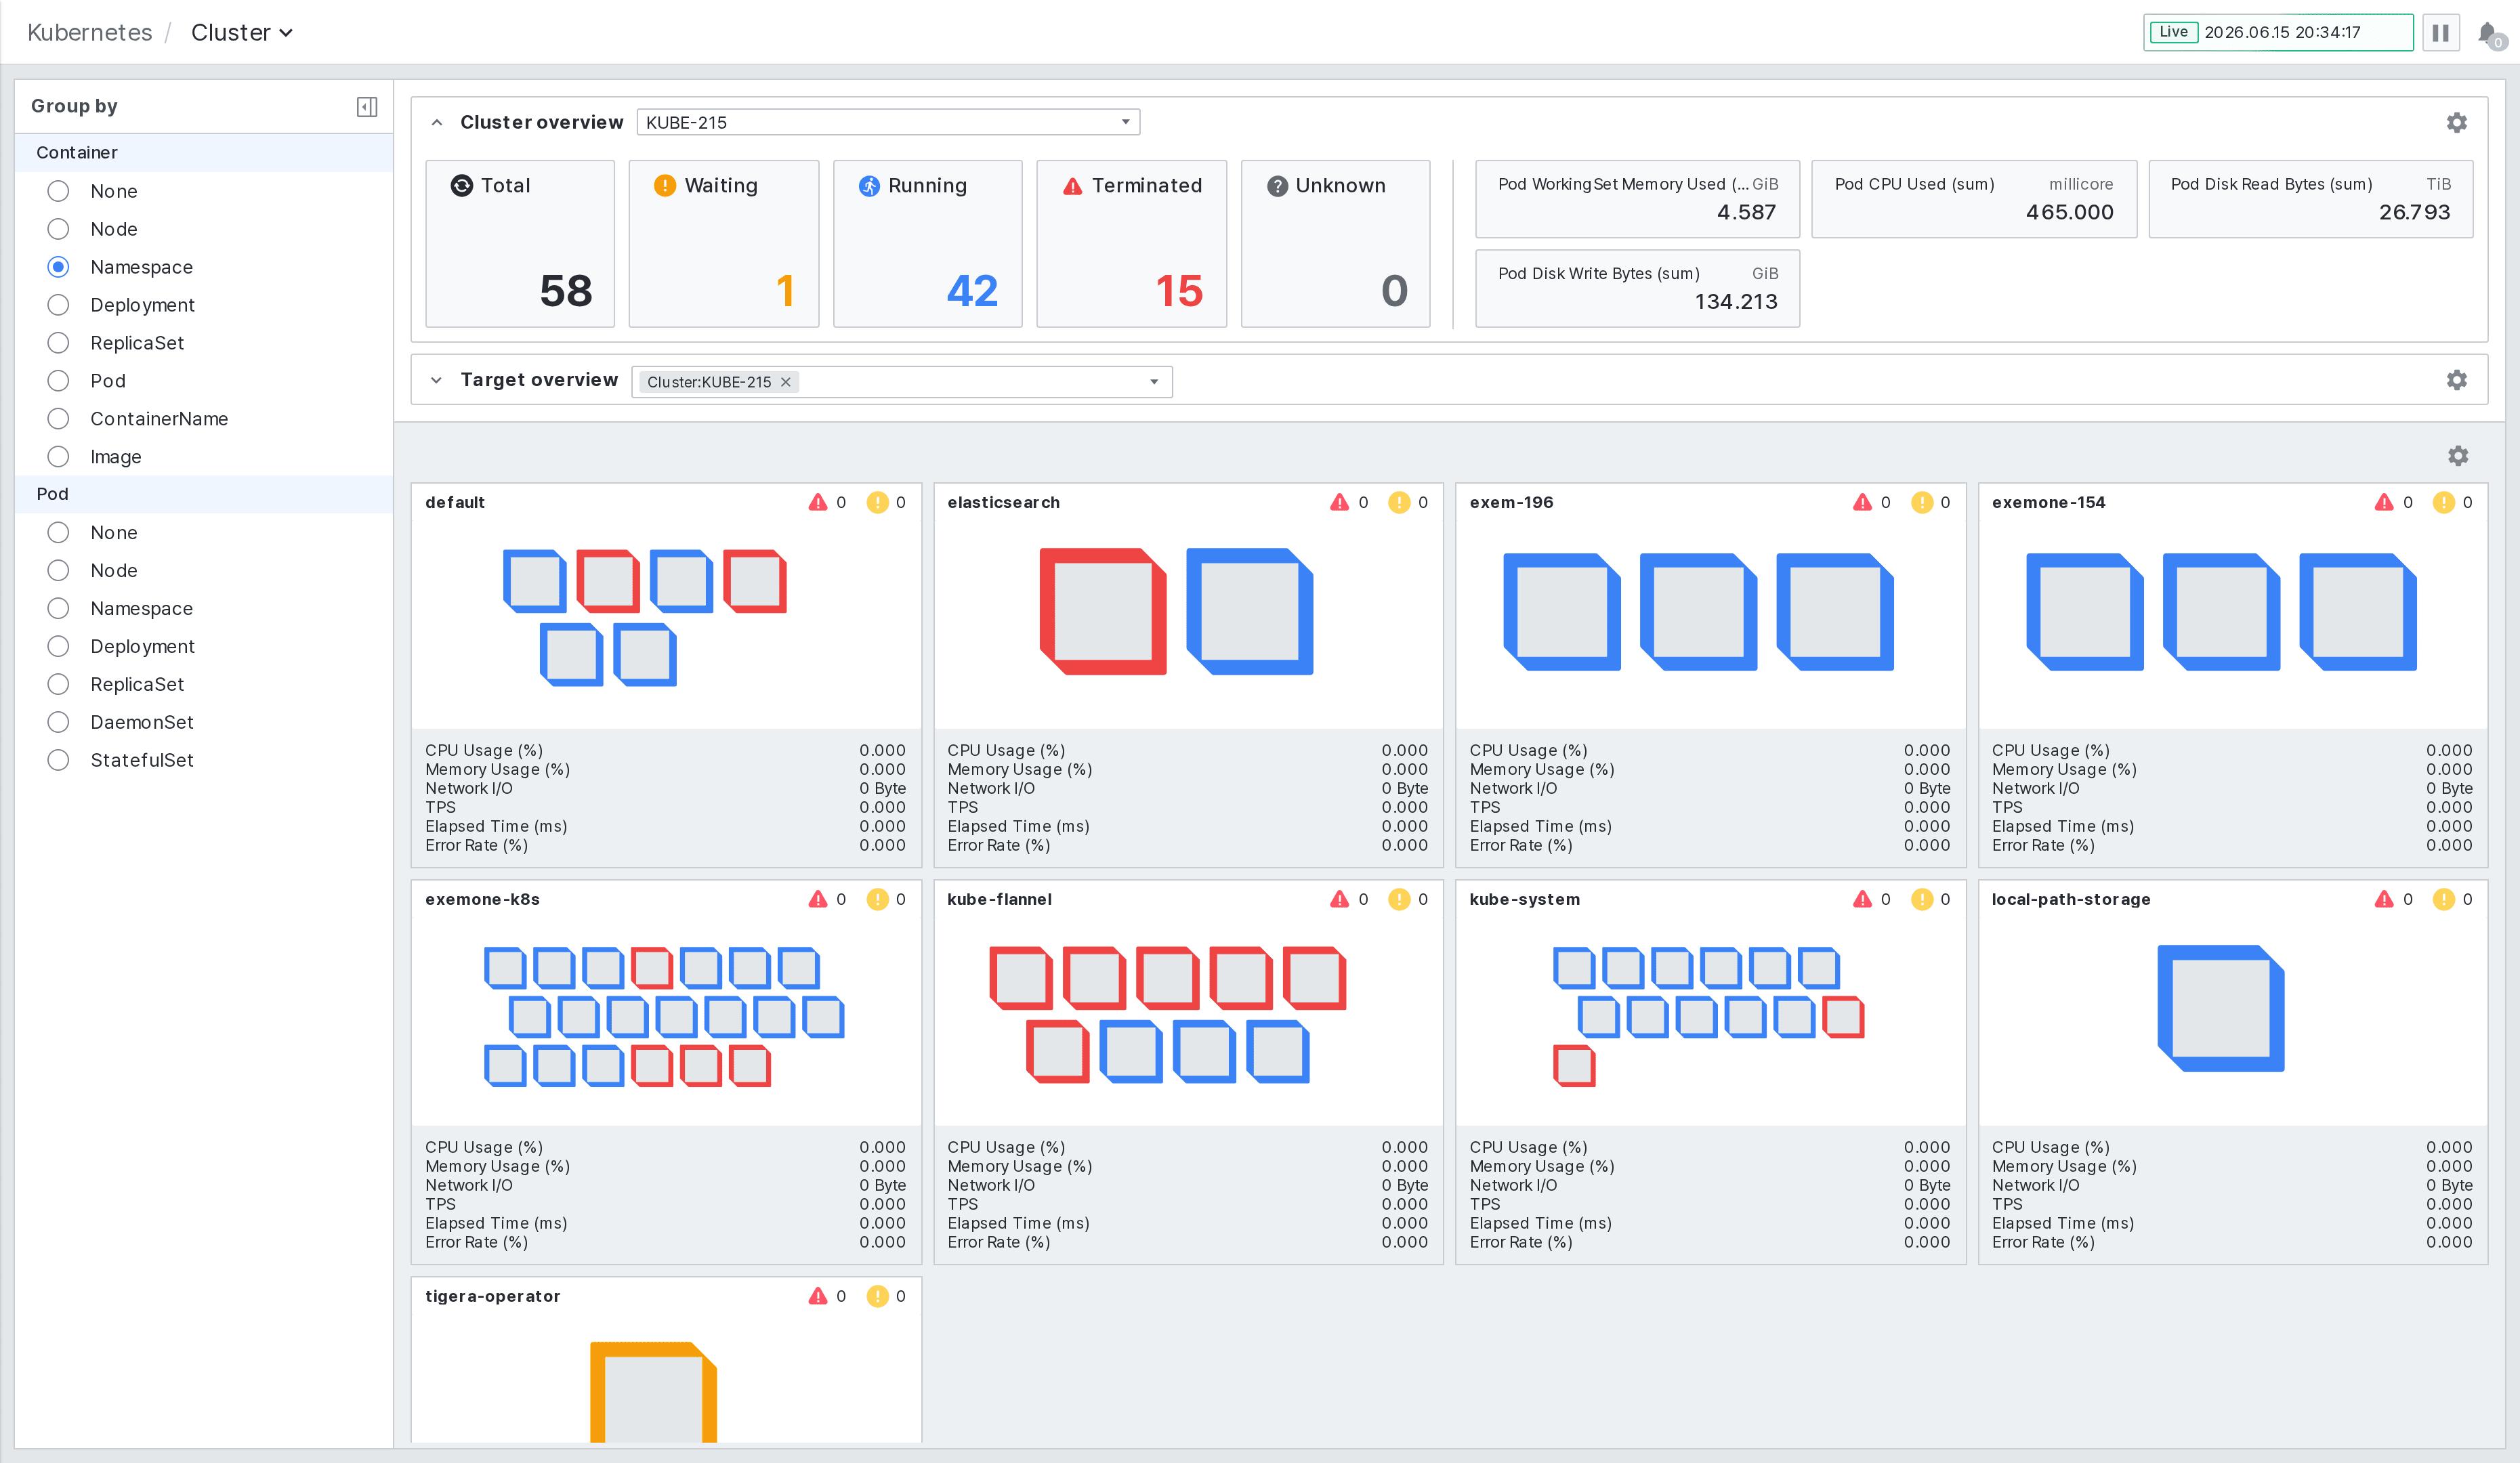Screen dimensions: 2520x1463
Task: Click yellow warning icon on elasticsearch card
Action: 1399,502
